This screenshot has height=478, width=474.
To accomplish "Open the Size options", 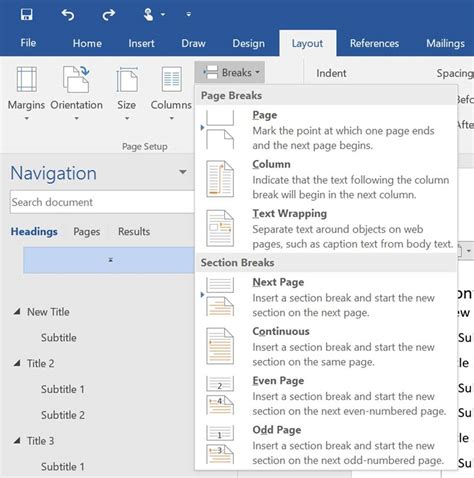I will 127,93.
